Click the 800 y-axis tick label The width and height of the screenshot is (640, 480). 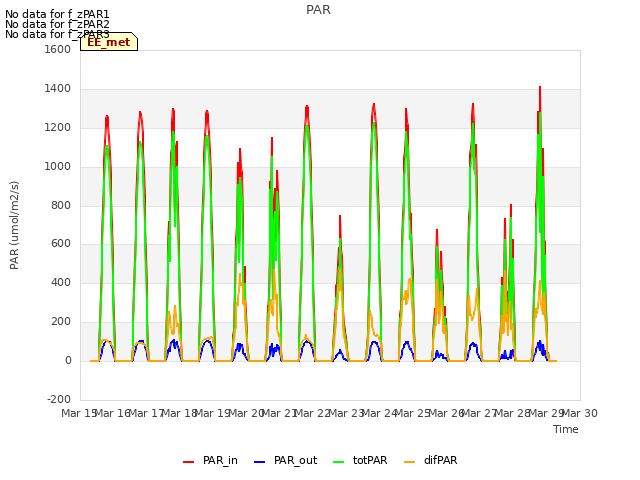(61, 205)
